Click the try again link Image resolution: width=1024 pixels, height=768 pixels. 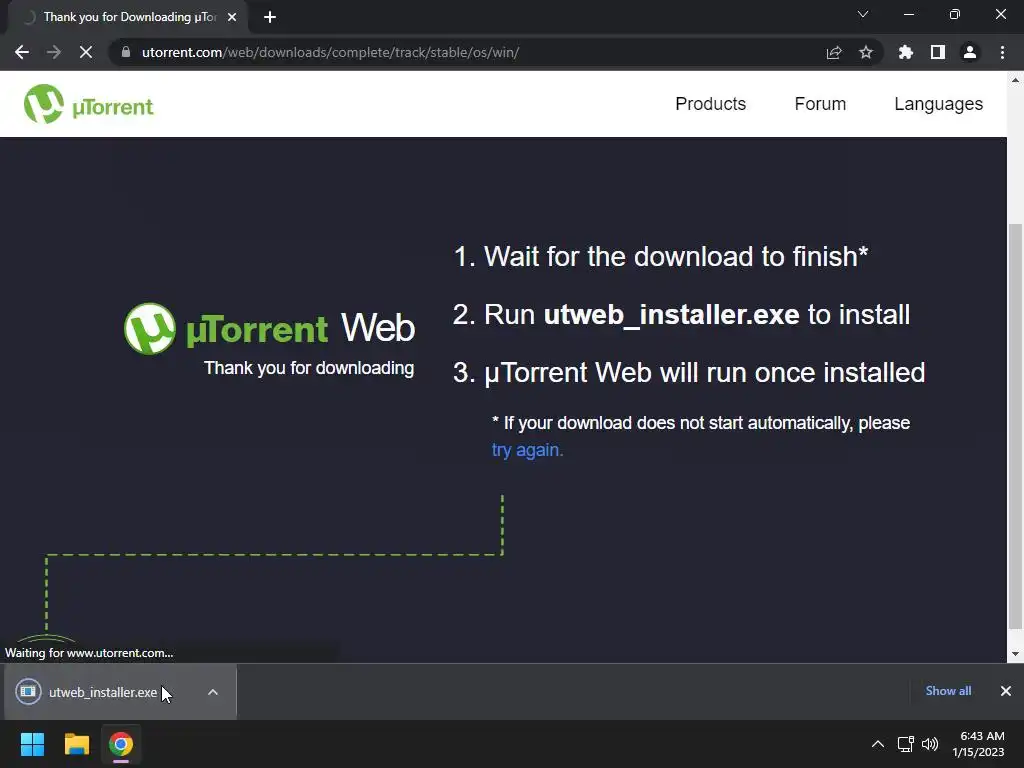pyautogui.click(x=527, y=450)
